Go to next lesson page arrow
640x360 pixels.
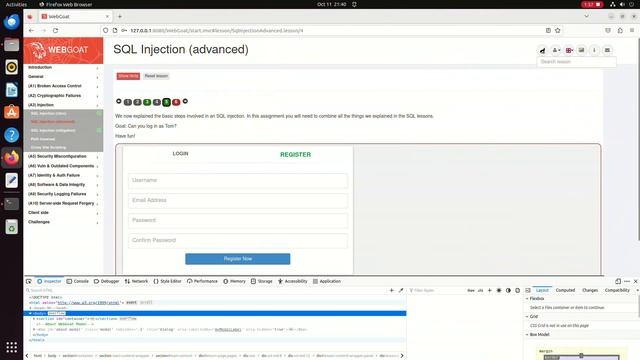pyautogui.click(x=185, y=101)
